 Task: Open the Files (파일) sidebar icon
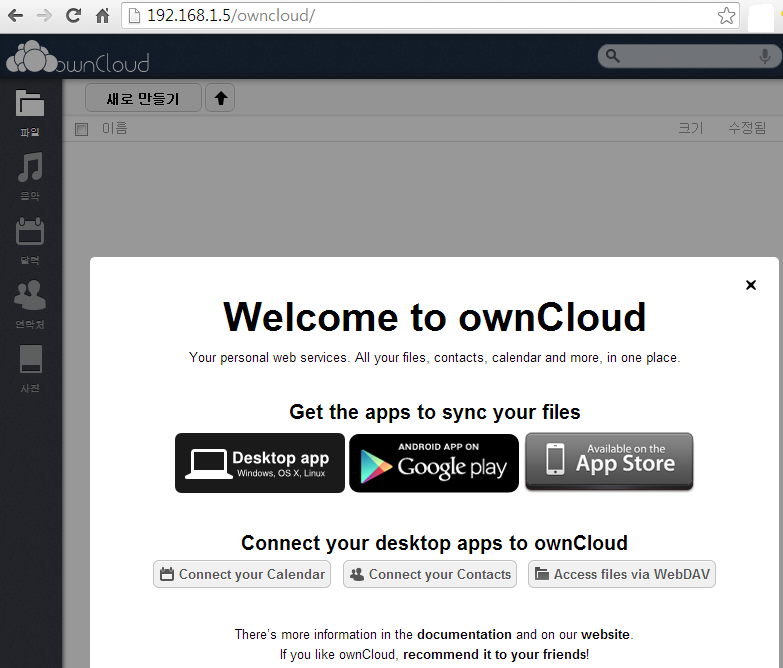30,109
